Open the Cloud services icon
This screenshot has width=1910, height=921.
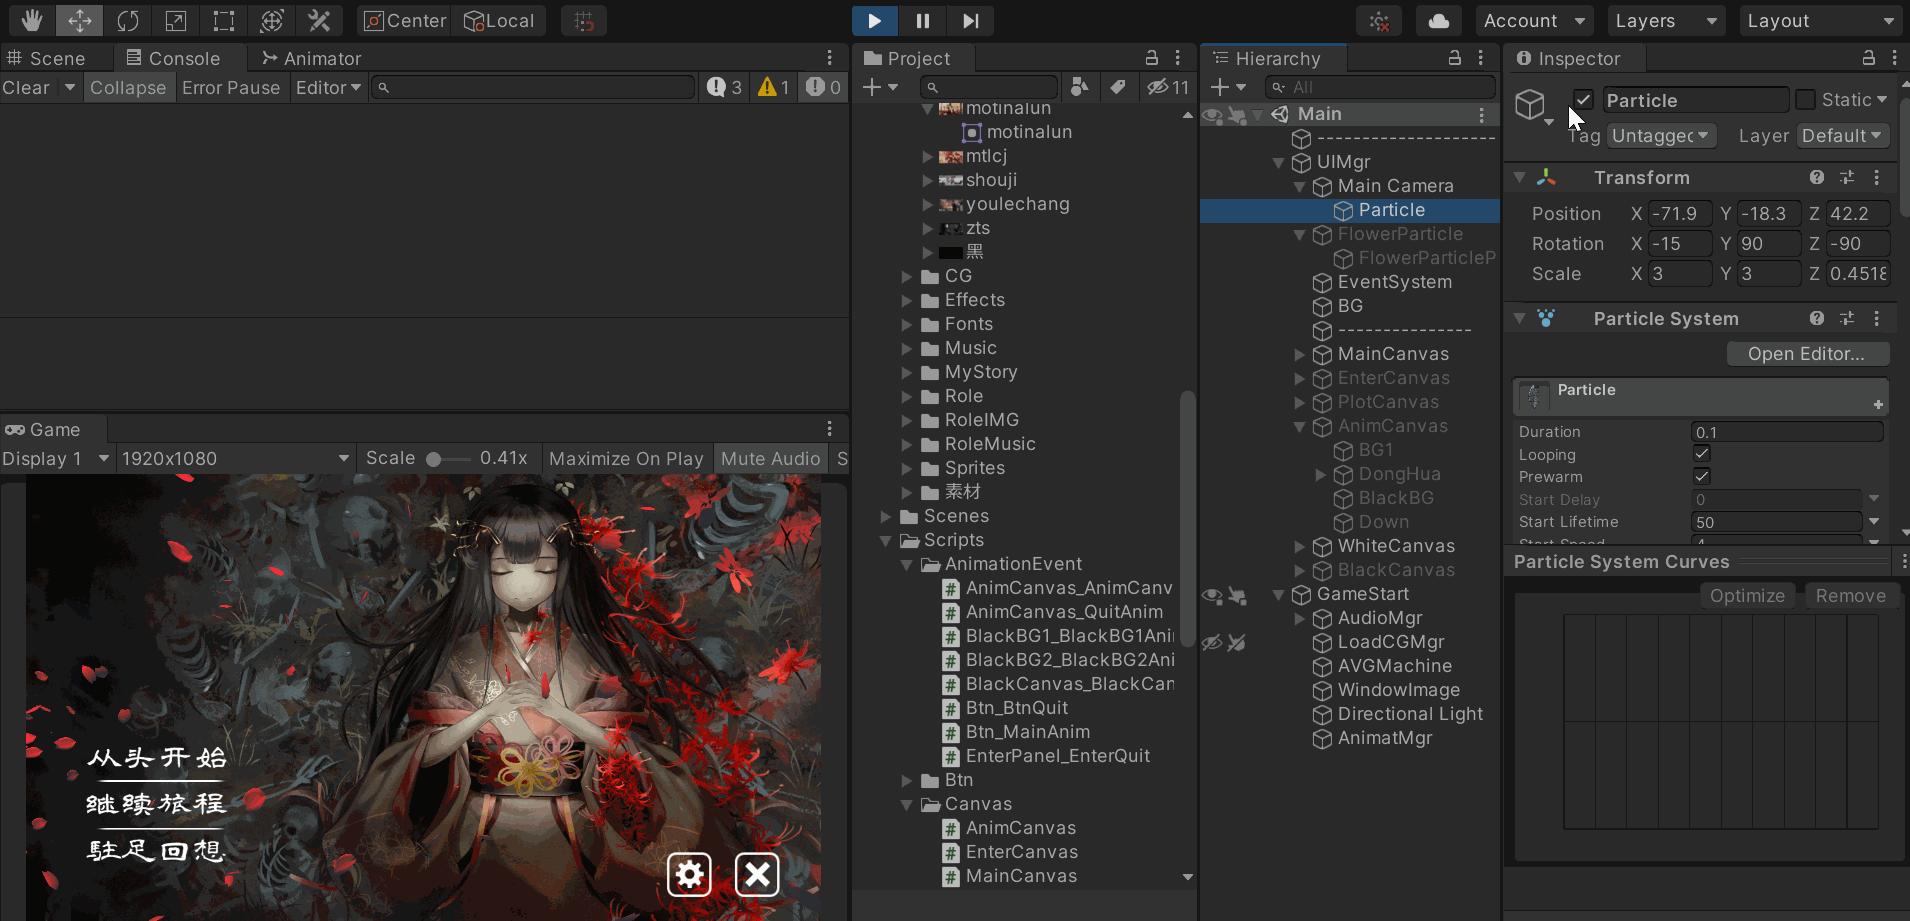[x=1439, y=20]
